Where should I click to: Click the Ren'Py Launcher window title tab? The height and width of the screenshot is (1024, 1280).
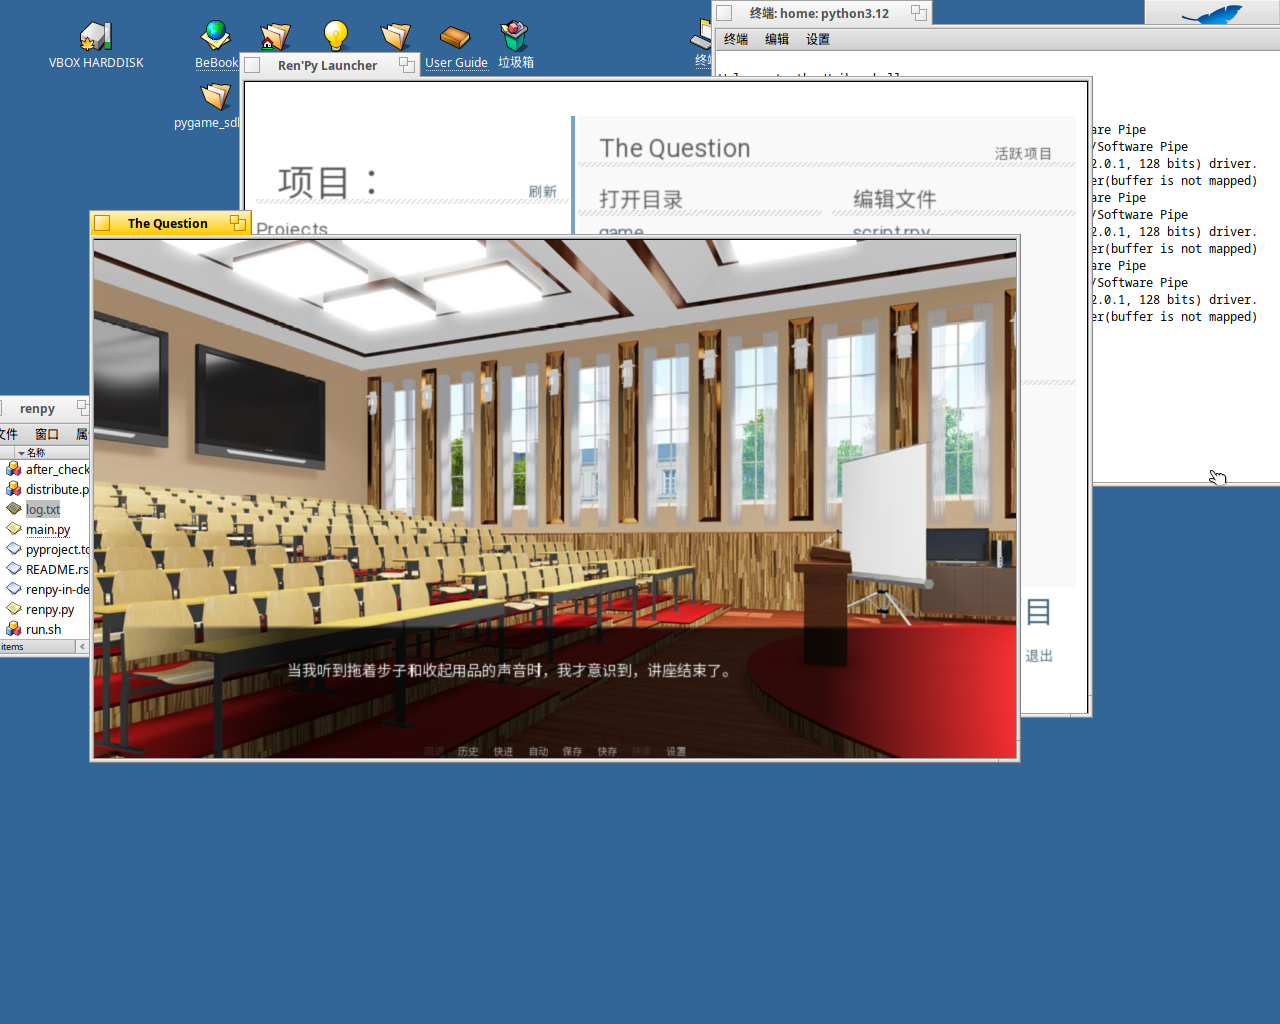pos(328,65)
